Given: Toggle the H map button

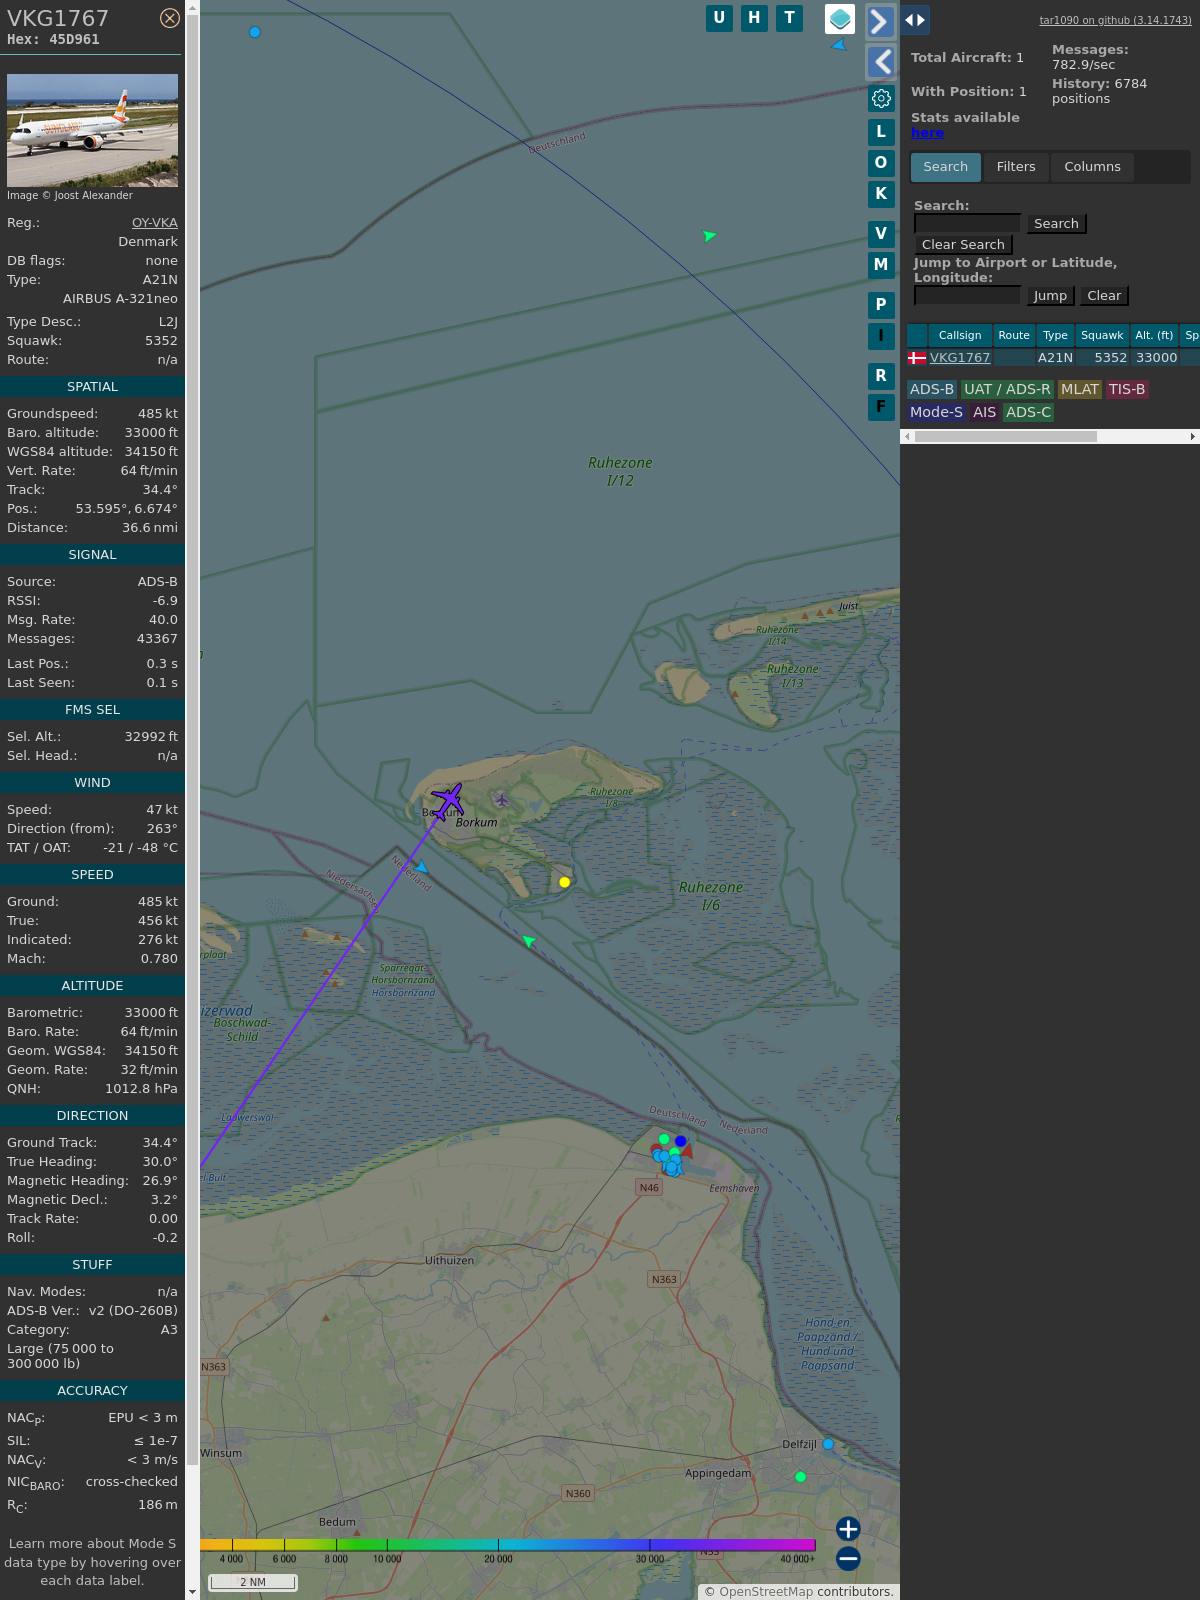Looking at the screenshot, I should click(754, 18).
